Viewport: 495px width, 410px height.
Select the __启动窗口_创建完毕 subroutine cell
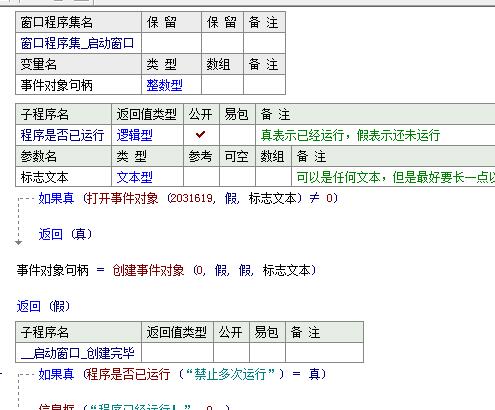point(78,353)
